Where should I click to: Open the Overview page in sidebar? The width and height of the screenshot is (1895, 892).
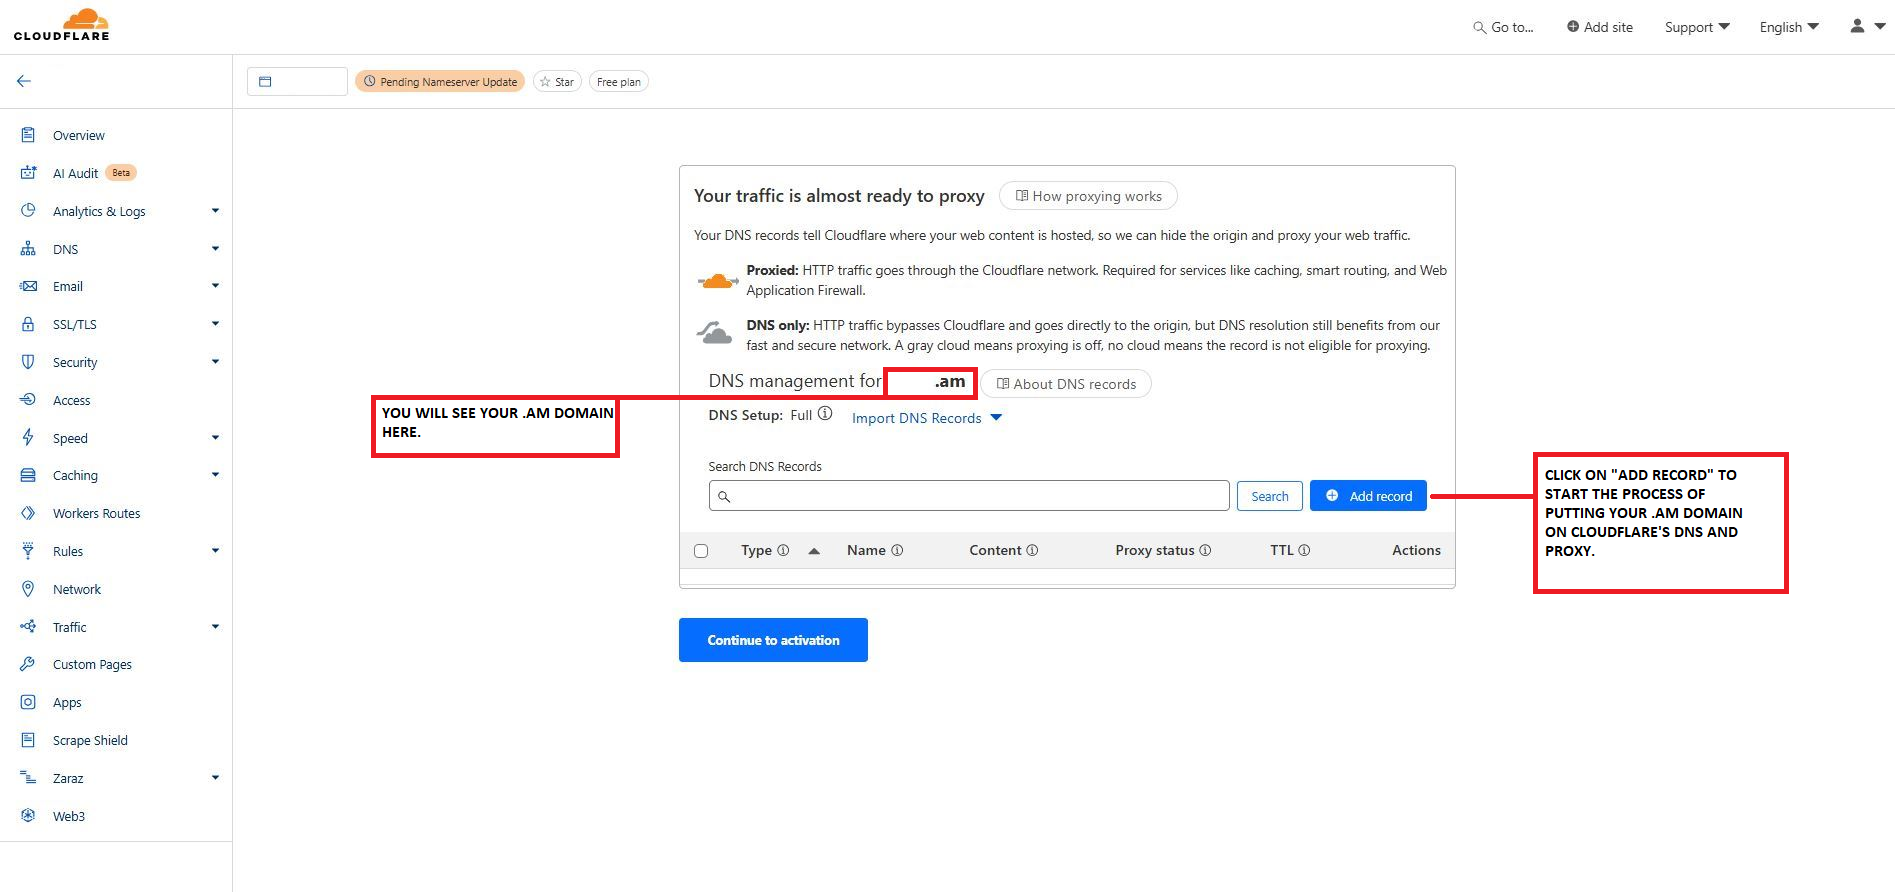tap(78, 135)
